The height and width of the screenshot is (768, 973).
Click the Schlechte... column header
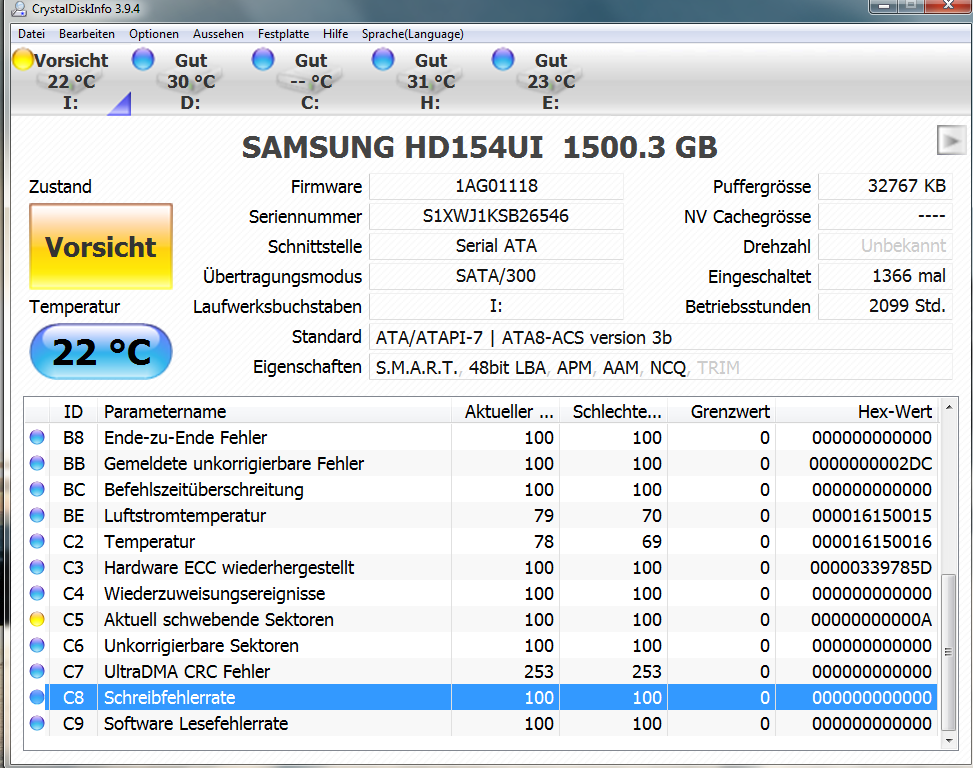(614, 411)
